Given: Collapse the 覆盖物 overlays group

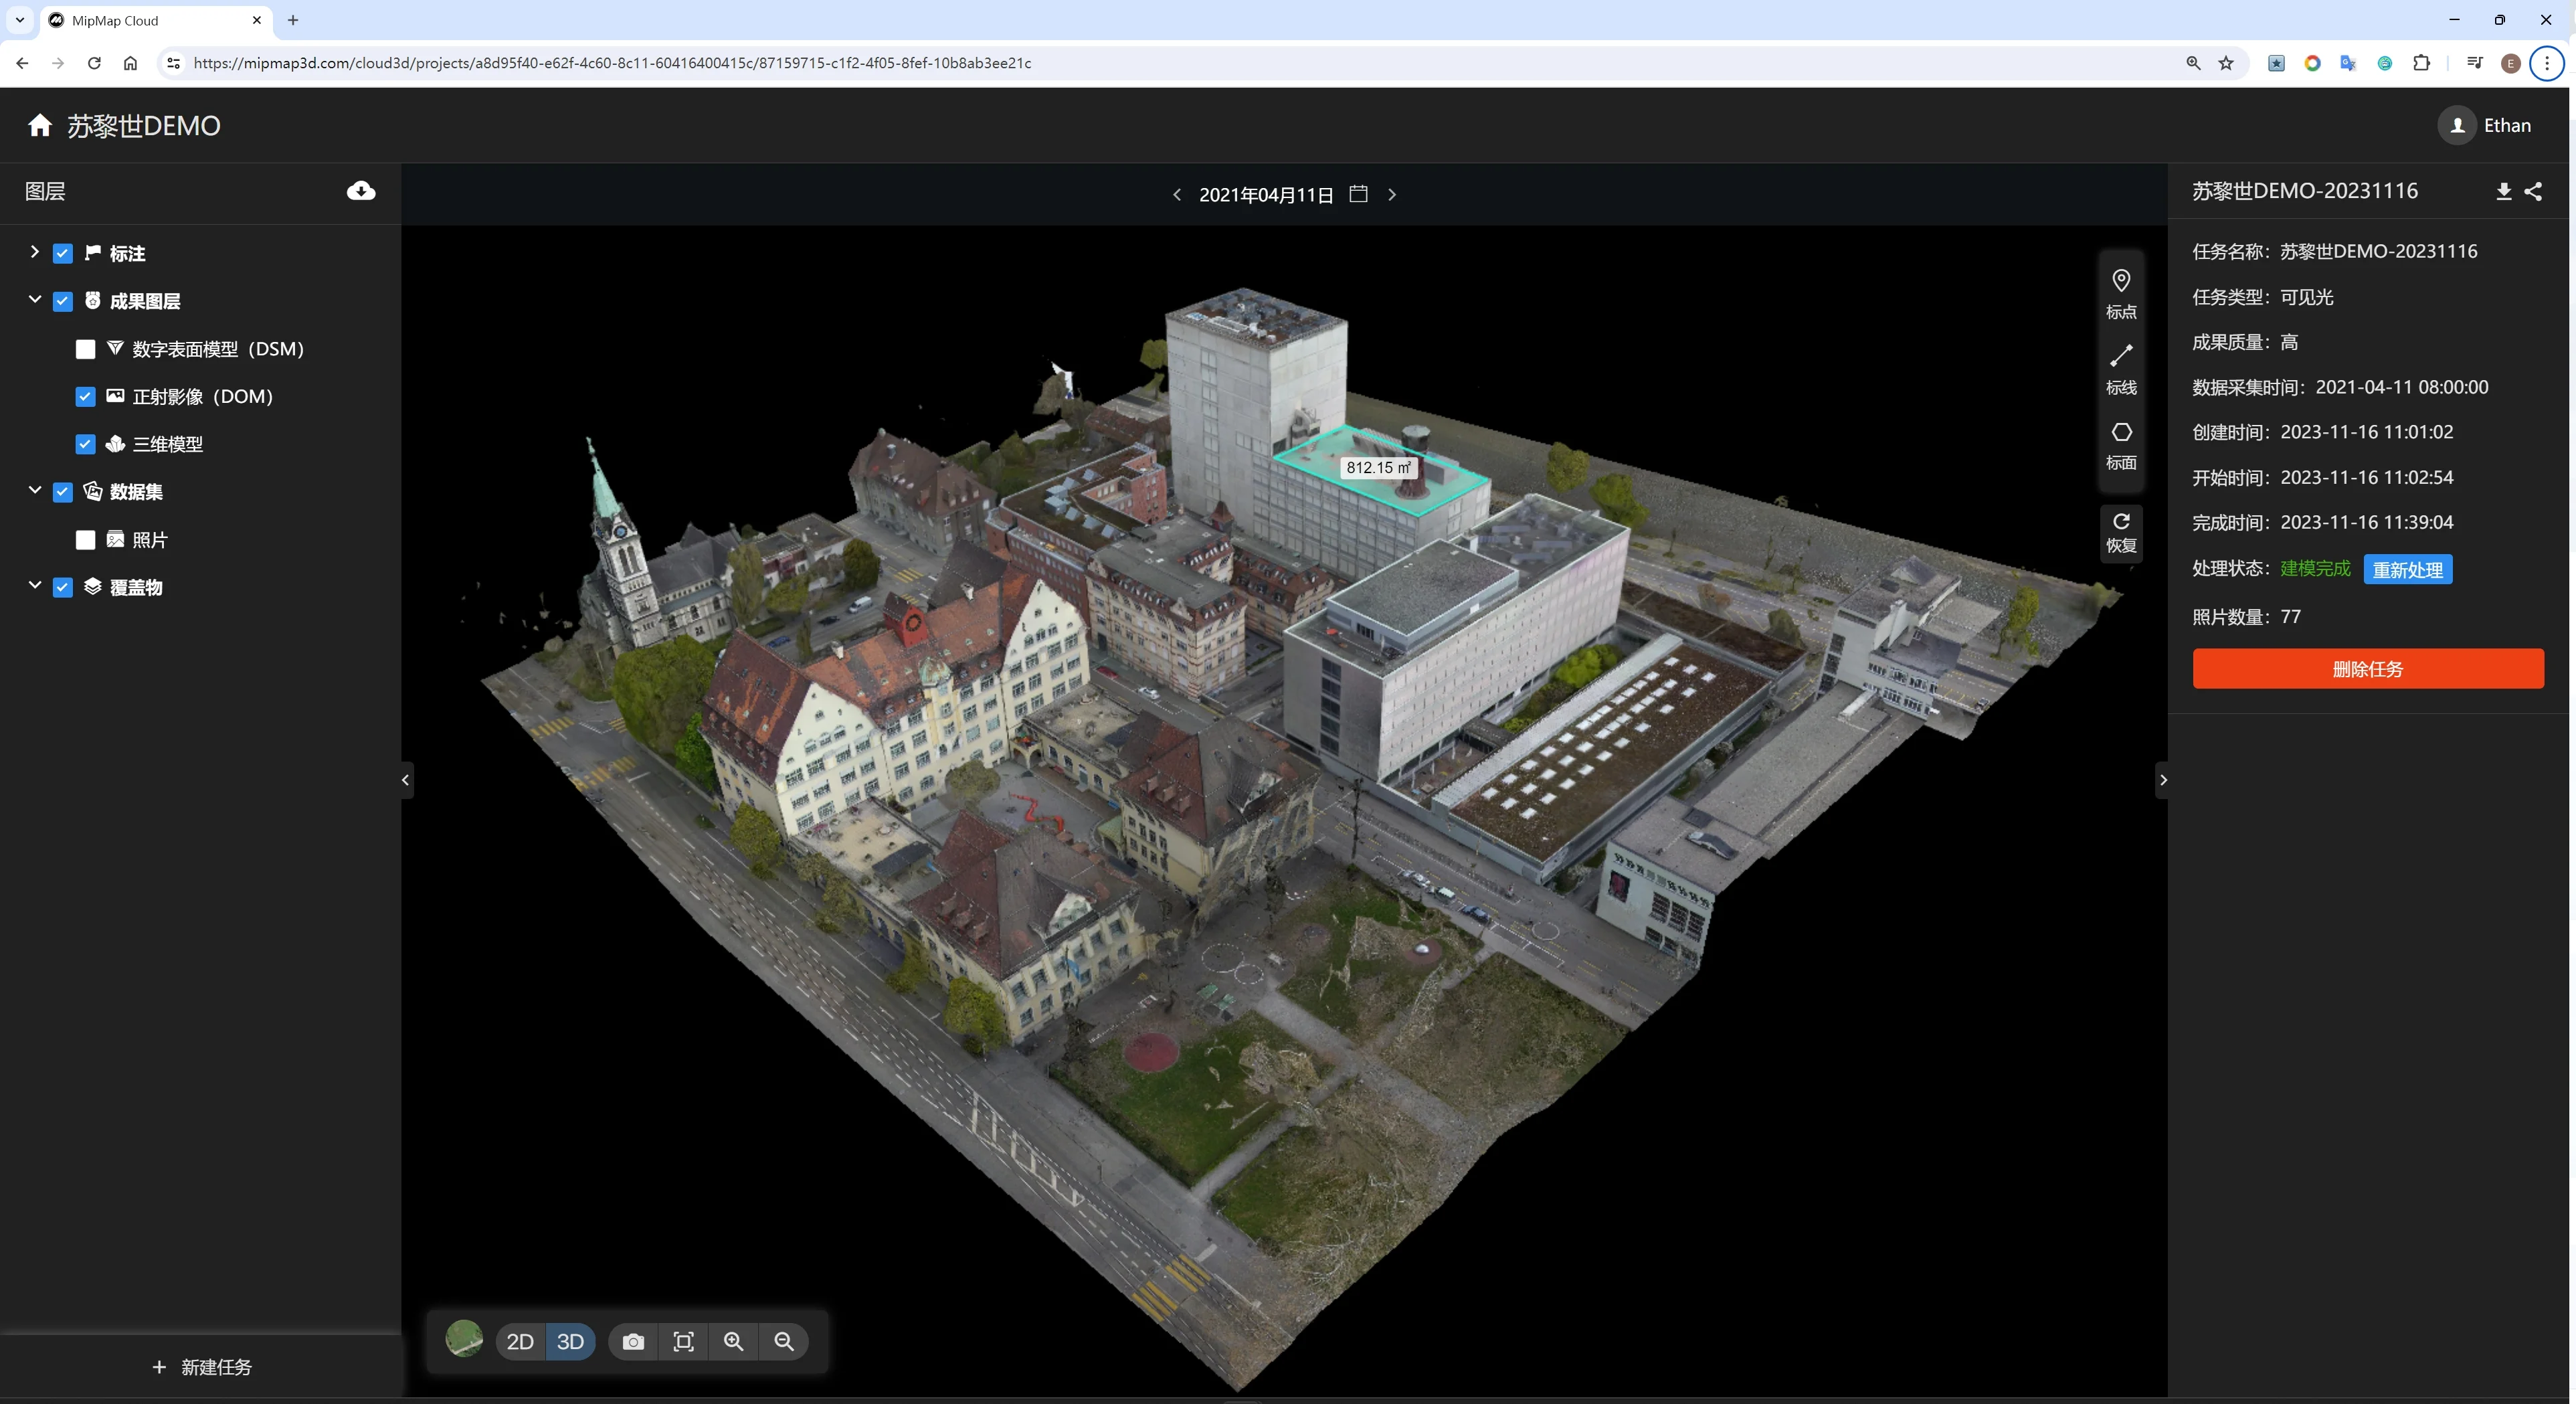Looking at the screenshot, I should 34,586.
